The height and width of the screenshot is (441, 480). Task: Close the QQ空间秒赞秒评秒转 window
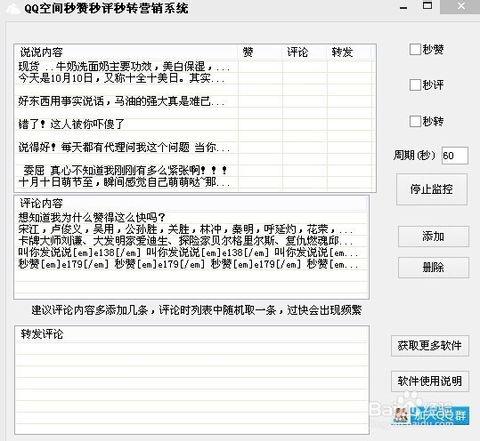coord(461,6)
